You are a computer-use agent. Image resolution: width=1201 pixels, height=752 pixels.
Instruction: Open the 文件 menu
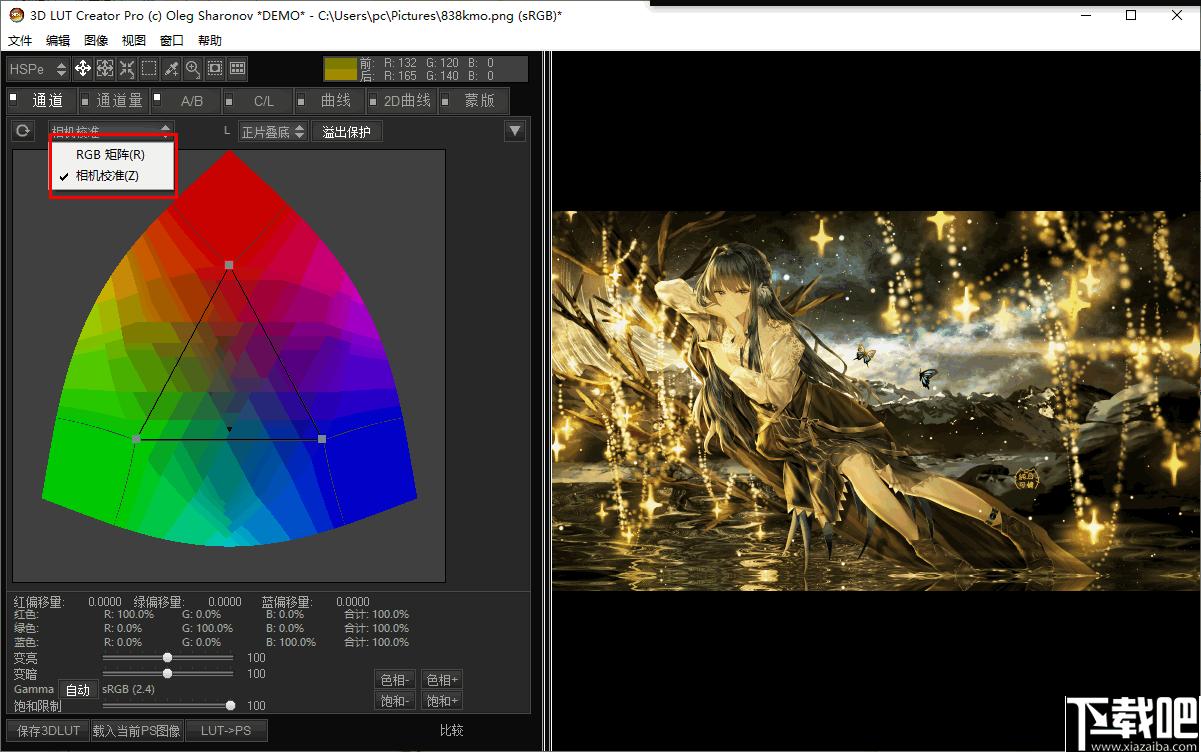coord(20,41)
